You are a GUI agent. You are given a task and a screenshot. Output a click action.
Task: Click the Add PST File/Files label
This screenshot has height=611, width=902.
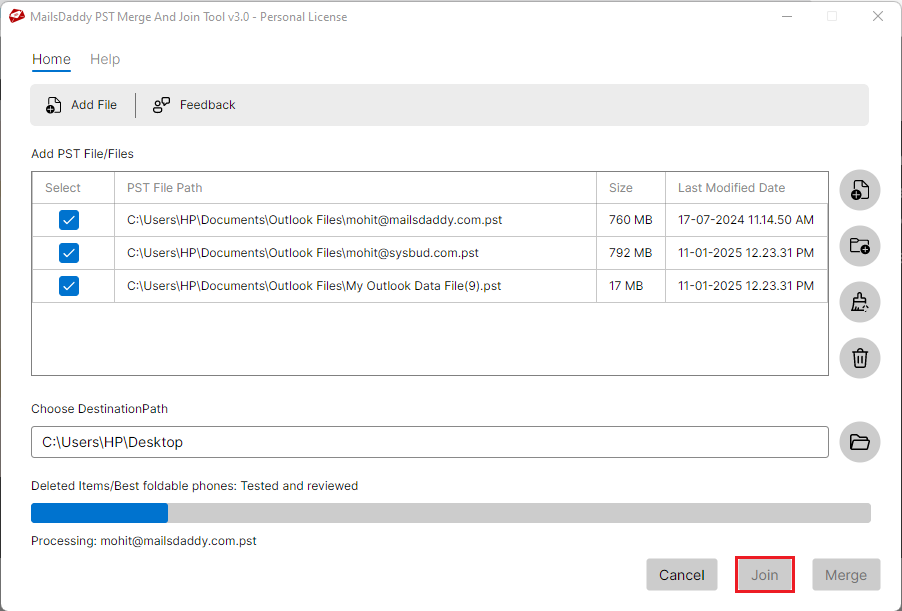coord(82,154)
